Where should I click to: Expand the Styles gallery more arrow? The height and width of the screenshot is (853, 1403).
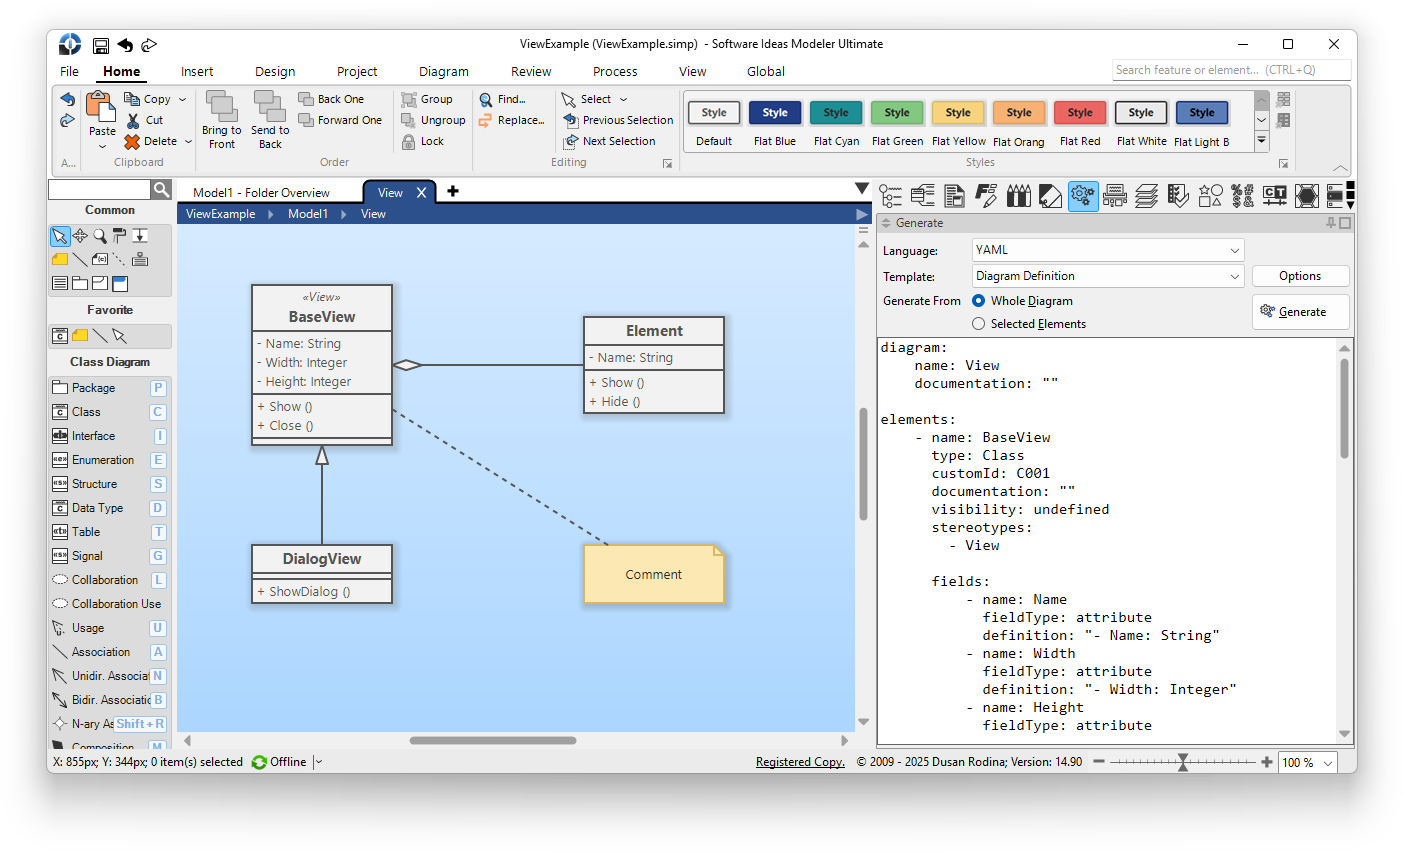click(1262, 141)
